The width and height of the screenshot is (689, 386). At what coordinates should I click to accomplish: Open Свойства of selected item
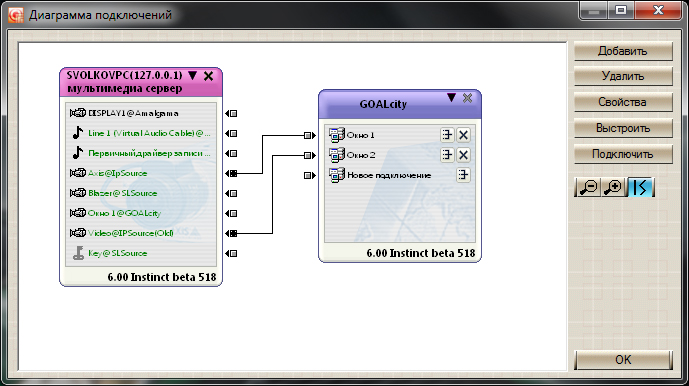(x=623, y=102)
